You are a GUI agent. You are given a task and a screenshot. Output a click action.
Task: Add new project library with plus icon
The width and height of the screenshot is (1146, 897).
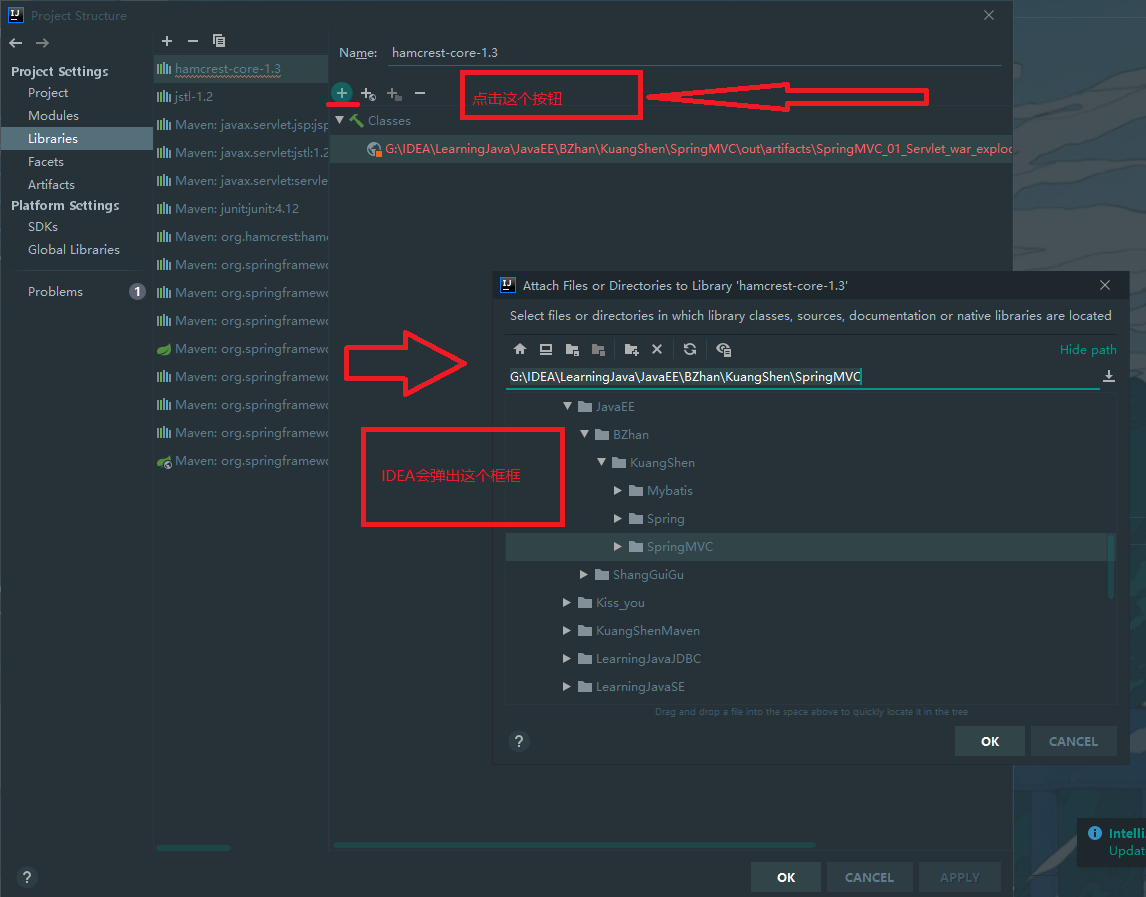pyautogui.click(x=167, y=41)
